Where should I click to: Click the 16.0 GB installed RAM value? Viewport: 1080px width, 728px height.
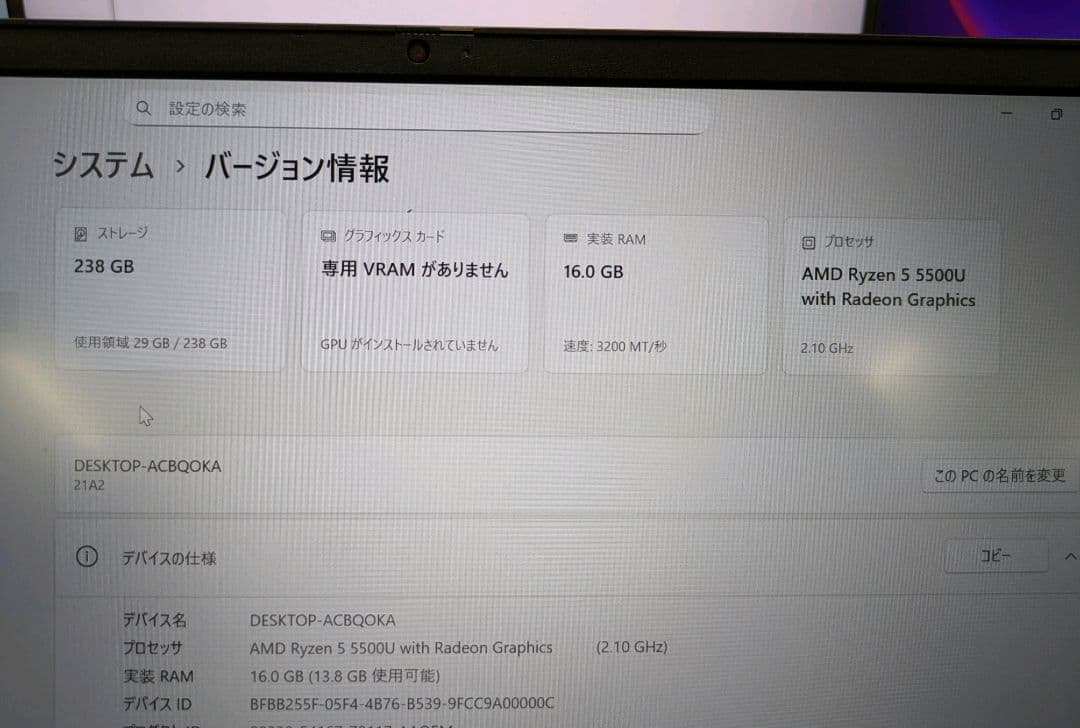coord(592,272)
